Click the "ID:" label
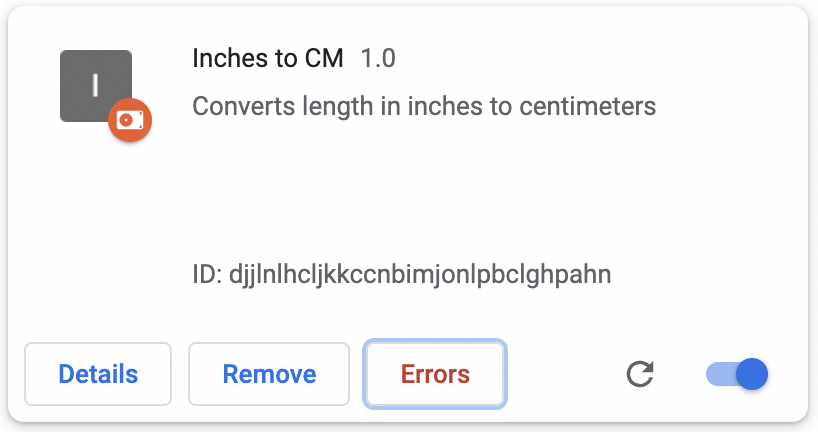The image size is (818, 432). (x=208, y=273)
